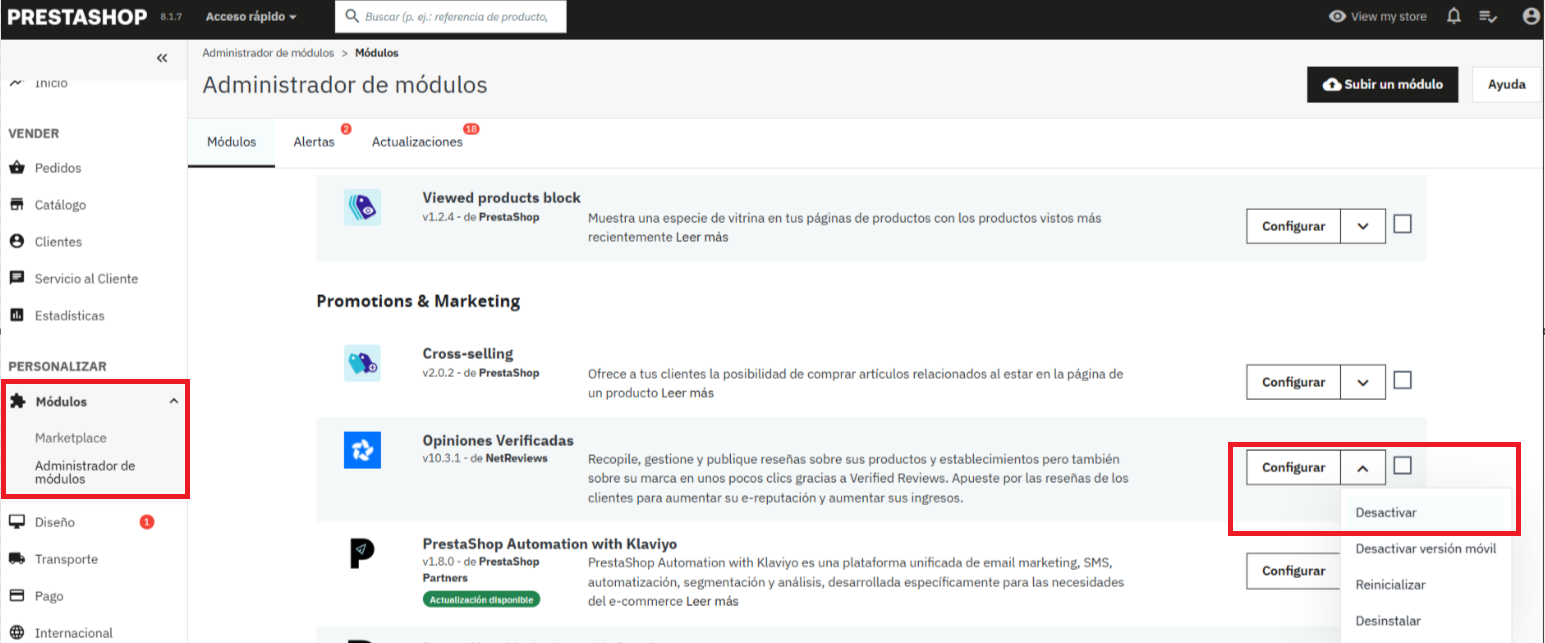The width and height of the screenshot is (1545, 643).
Task: Switch to the Alertas tab
Action: (x=314, y=142)
